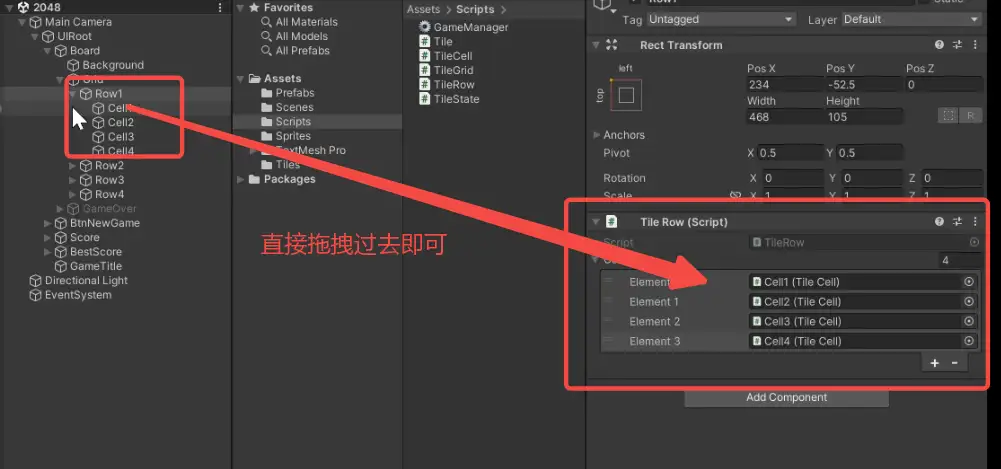Open the 2048 scene options menu

220,8
